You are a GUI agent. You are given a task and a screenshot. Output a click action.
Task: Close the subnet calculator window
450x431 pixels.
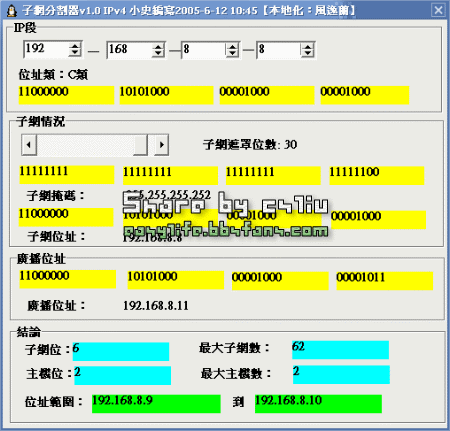tap(438, 10)
